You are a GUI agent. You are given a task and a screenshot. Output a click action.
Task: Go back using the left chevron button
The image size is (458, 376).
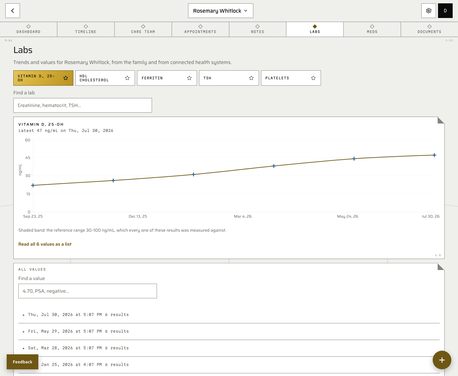(x=12, y=11)
